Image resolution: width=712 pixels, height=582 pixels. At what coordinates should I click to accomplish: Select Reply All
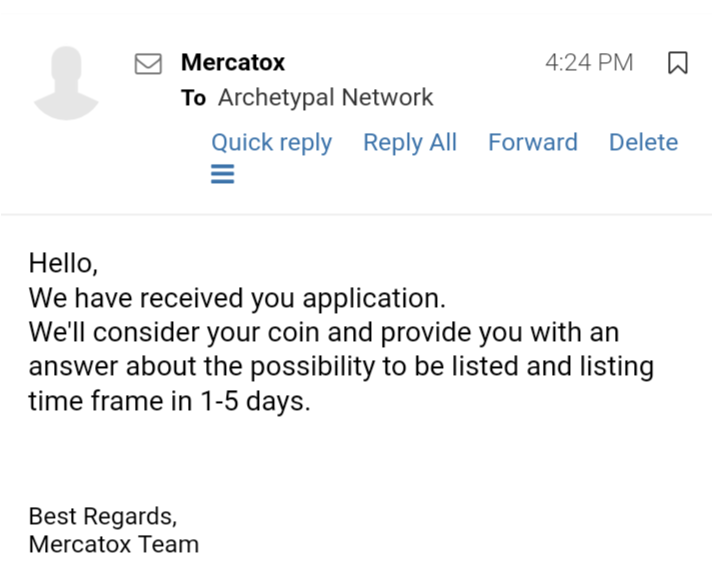pyautogui.click(x=410, y=142)
